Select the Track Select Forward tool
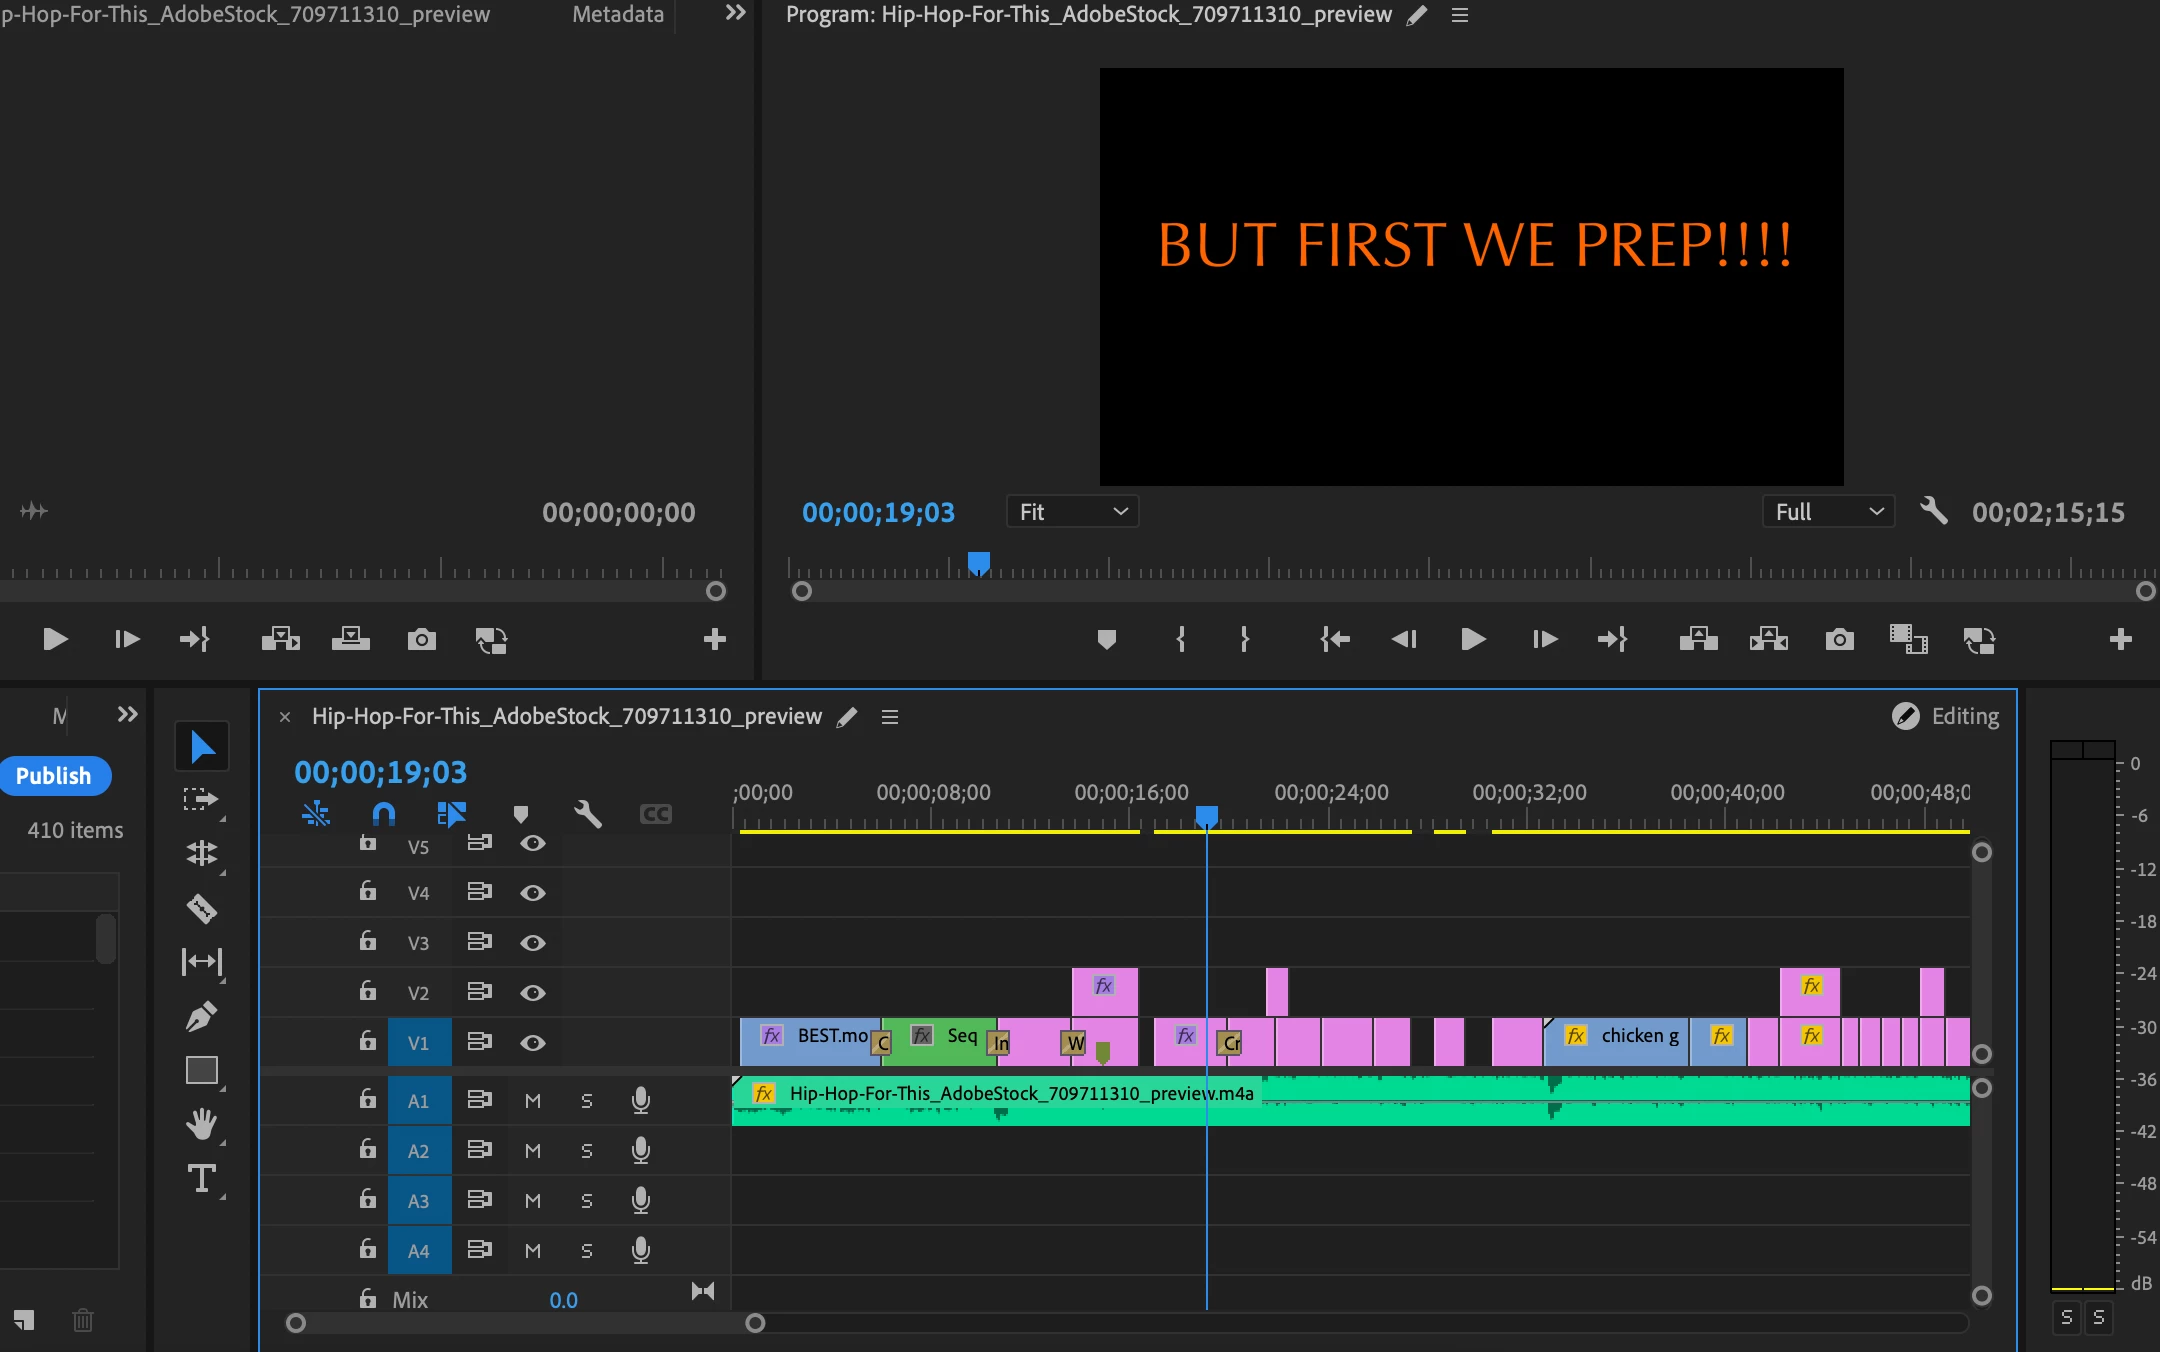This screenshot has height=1352, width=2160. coord(202,799)
